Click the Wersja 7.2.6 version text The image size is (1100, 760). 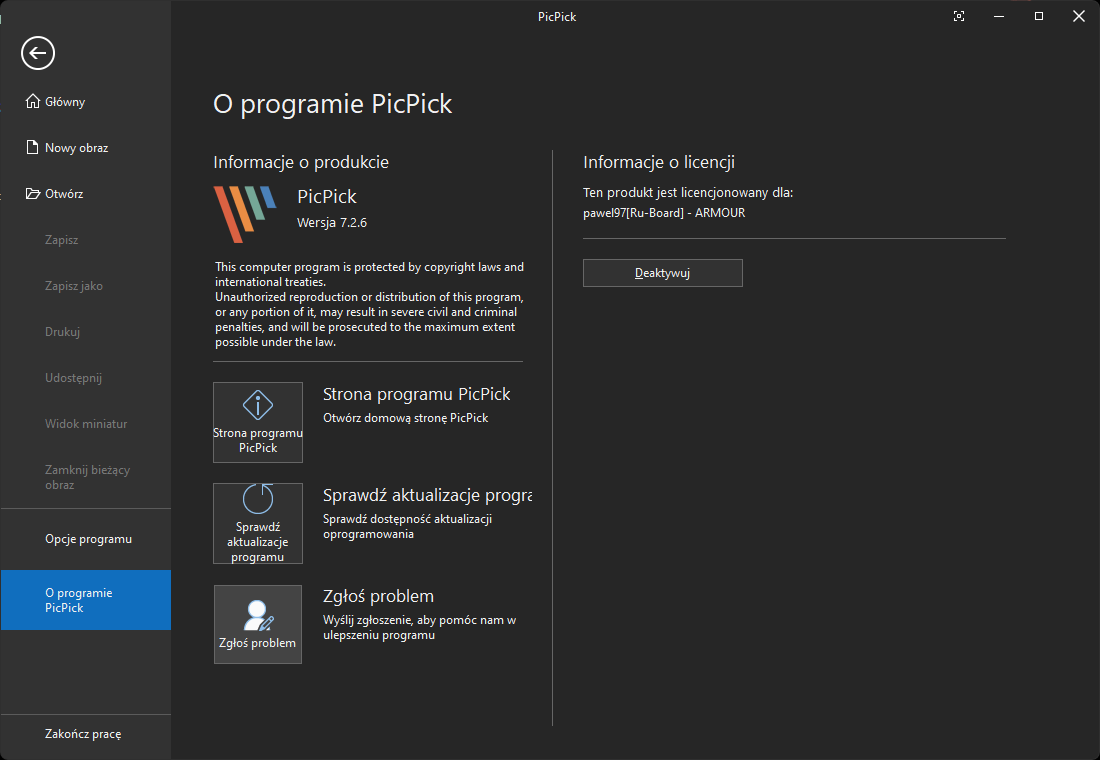[332, 222]
